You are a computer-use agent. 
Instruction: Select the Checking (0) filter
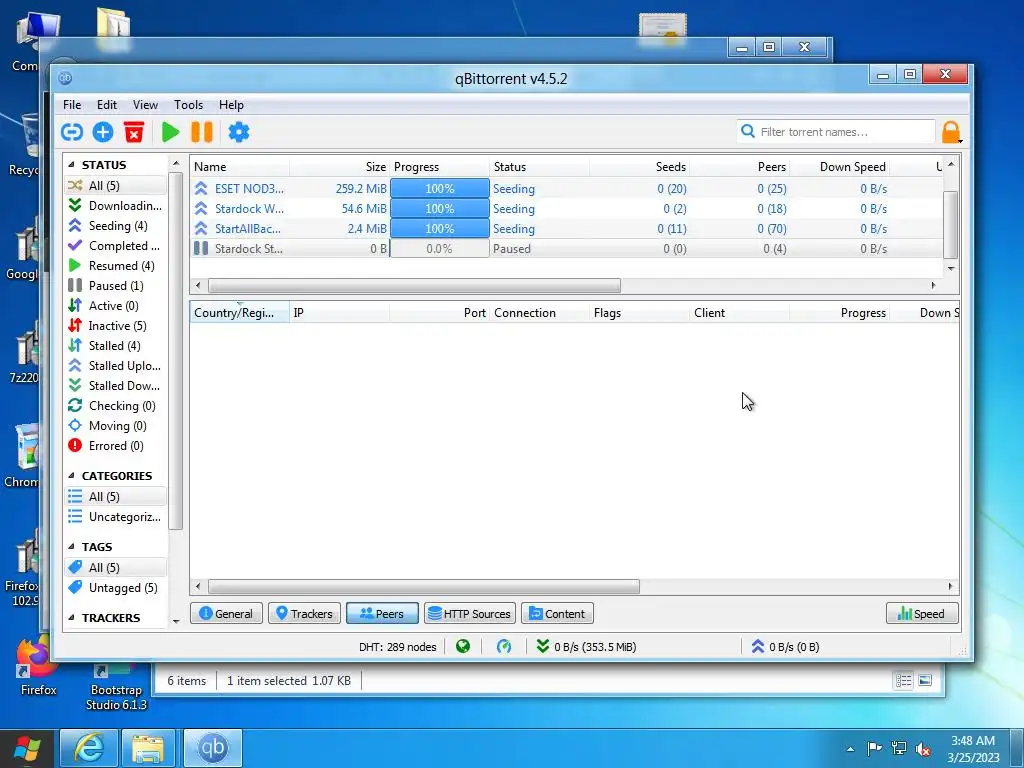click(x=115, y=406)
